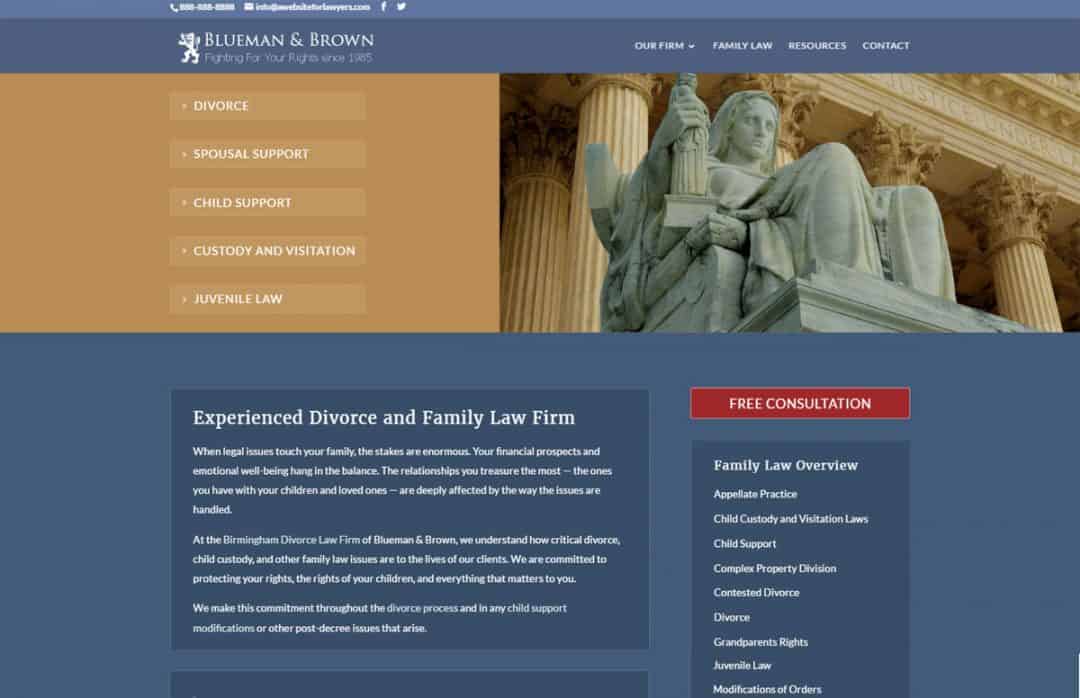Open Complex Property Division link
The image size is (1080, 698).
pyautogui.click(x=775, y=568)
